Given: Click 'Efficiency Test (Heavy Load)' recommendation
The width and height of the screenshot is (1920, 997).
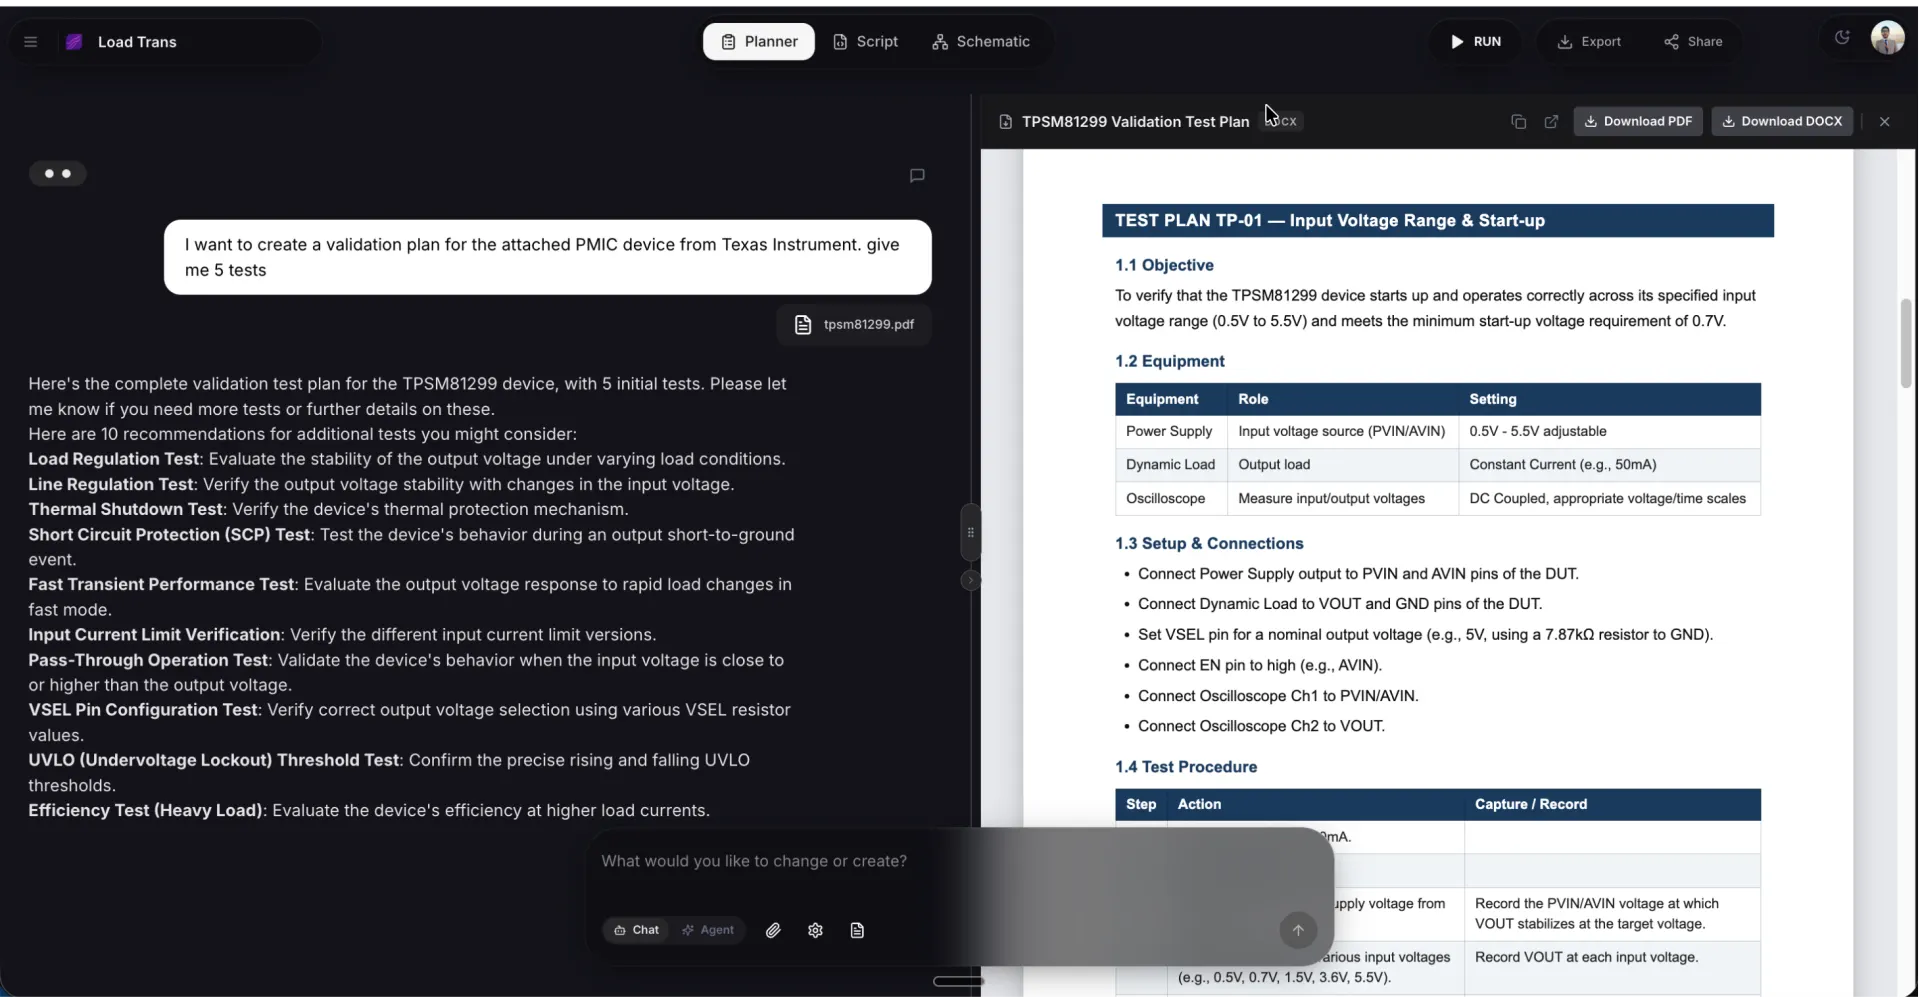Looking at the screenshot, I should pyautogui.click(x=146, y=810).
